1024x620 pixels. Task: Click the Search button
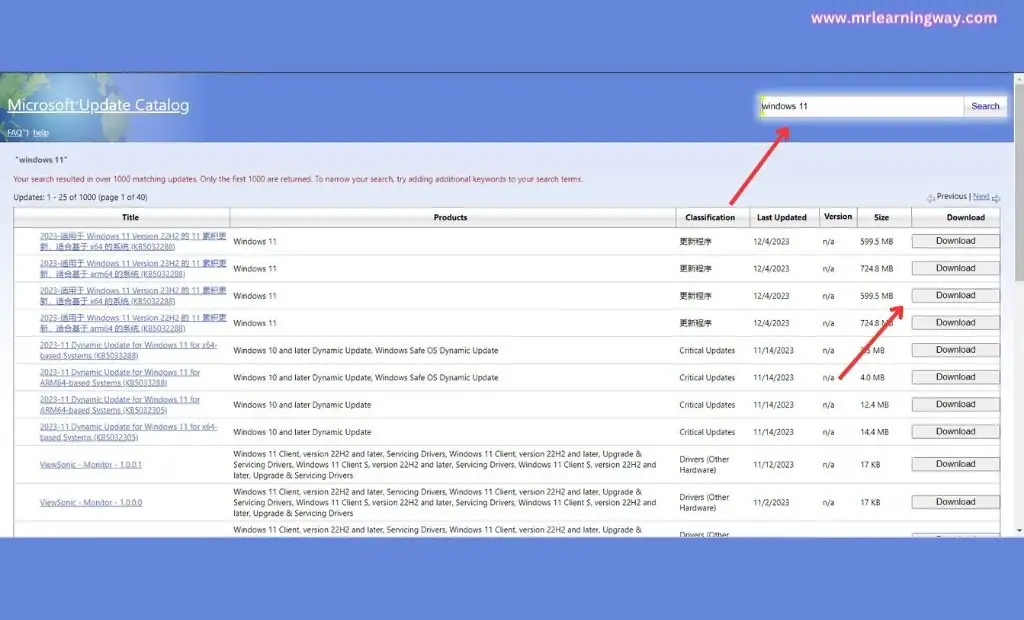(985, 105)
